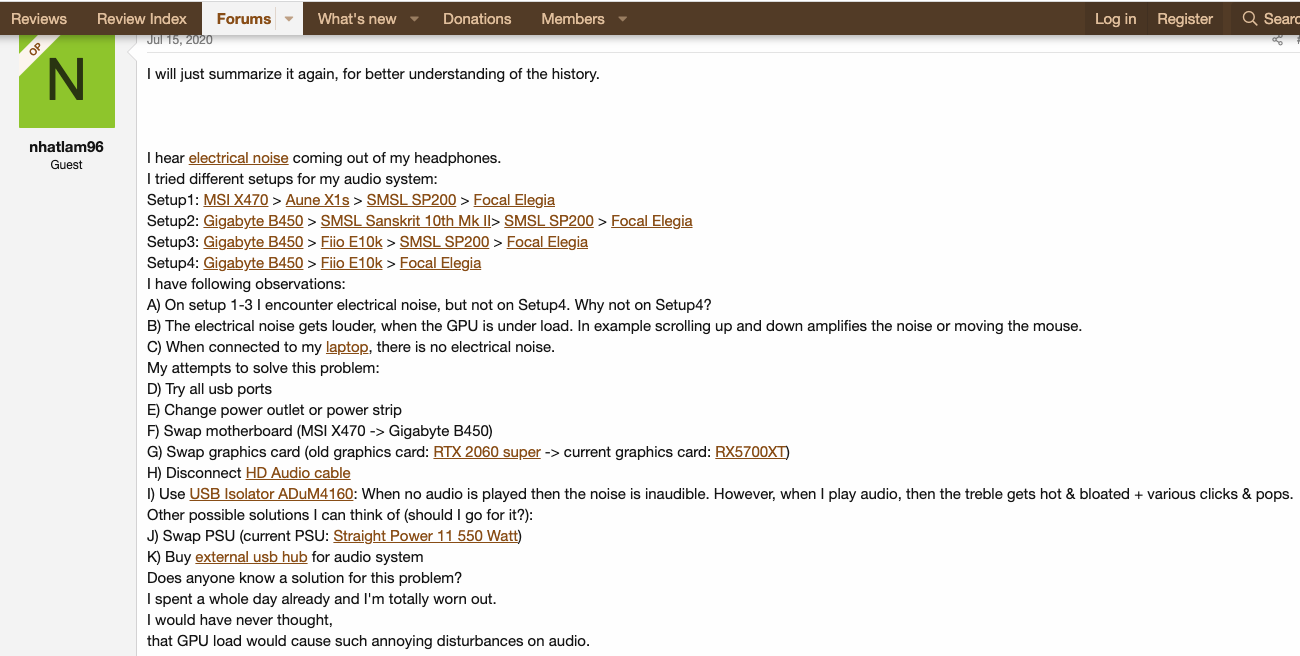
Task: Click the green N avatar of nhatlam96
Action: 67,82
